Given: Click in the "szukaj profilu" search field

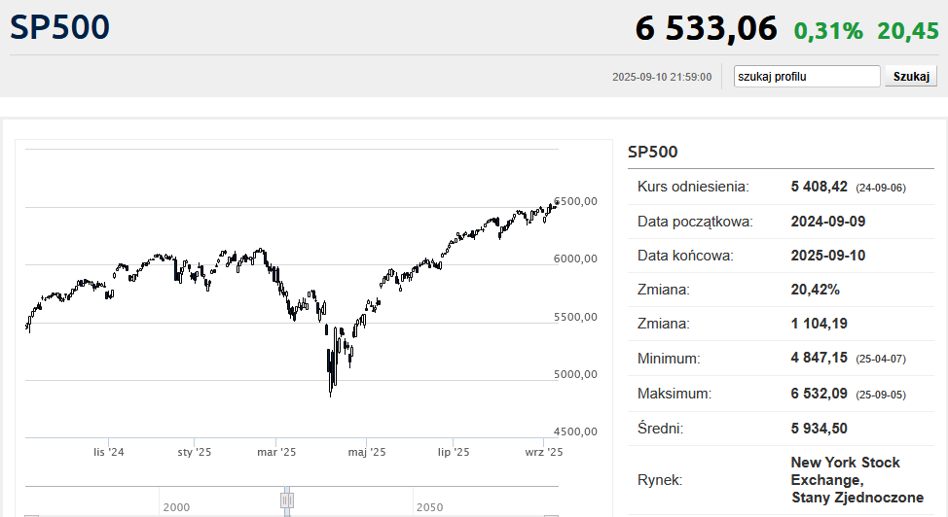Looking at the screenshot, I should [x=807, y=76].
